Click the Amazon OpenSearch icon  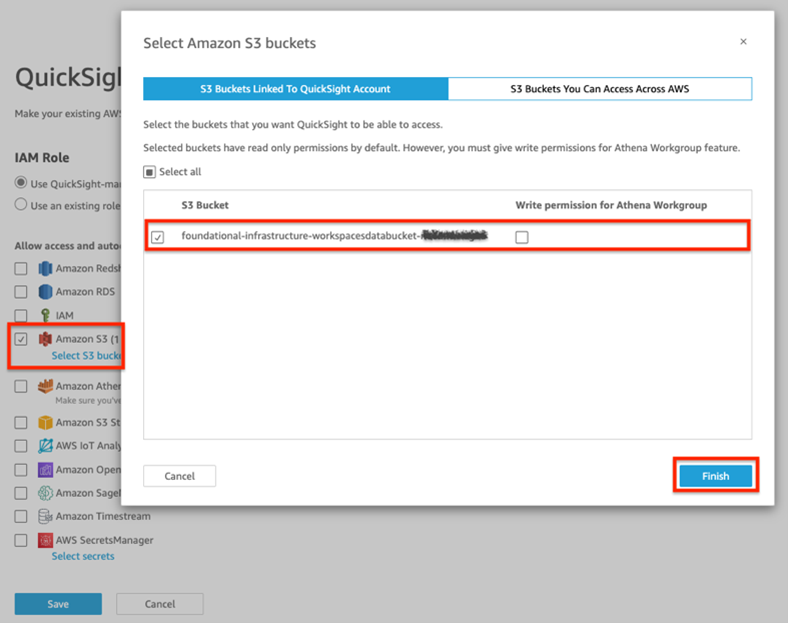pyautogui.click(x=45, y=470)
